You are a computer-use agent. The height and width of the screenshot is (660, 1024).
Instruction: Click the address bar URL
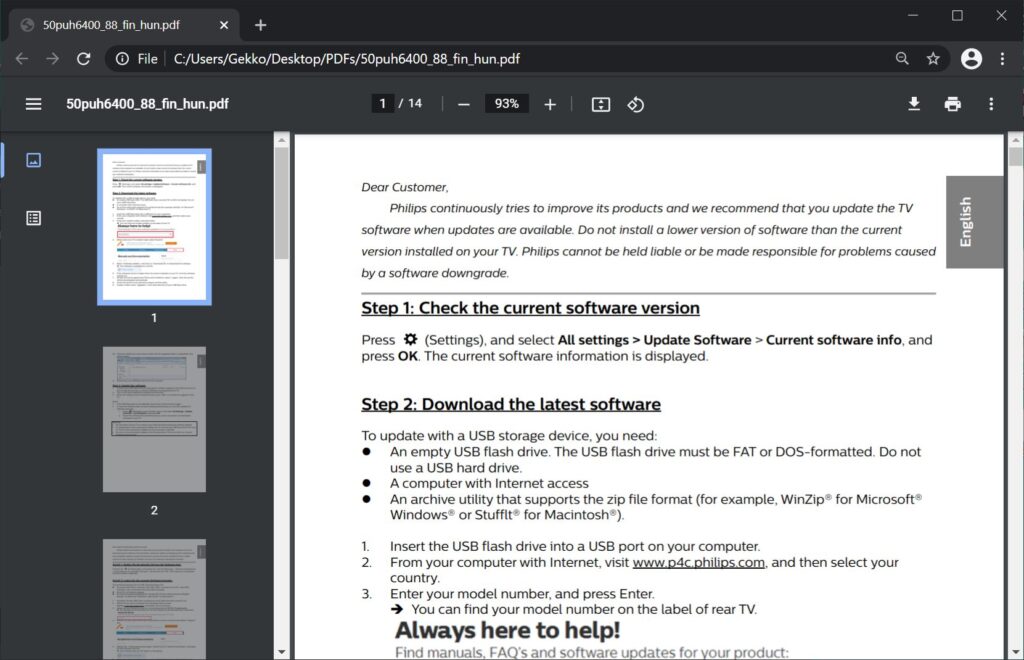pos(347,59)
